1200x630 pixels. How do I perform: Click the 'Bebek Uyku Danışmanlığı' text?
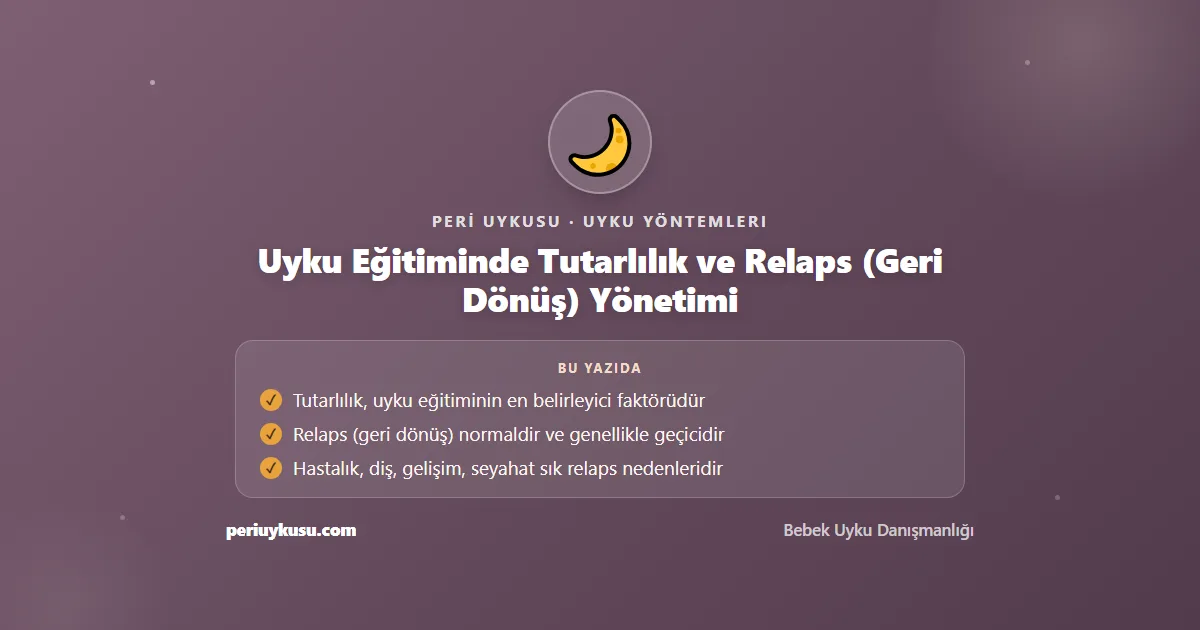pyautogui.click(x=878, y=531)
